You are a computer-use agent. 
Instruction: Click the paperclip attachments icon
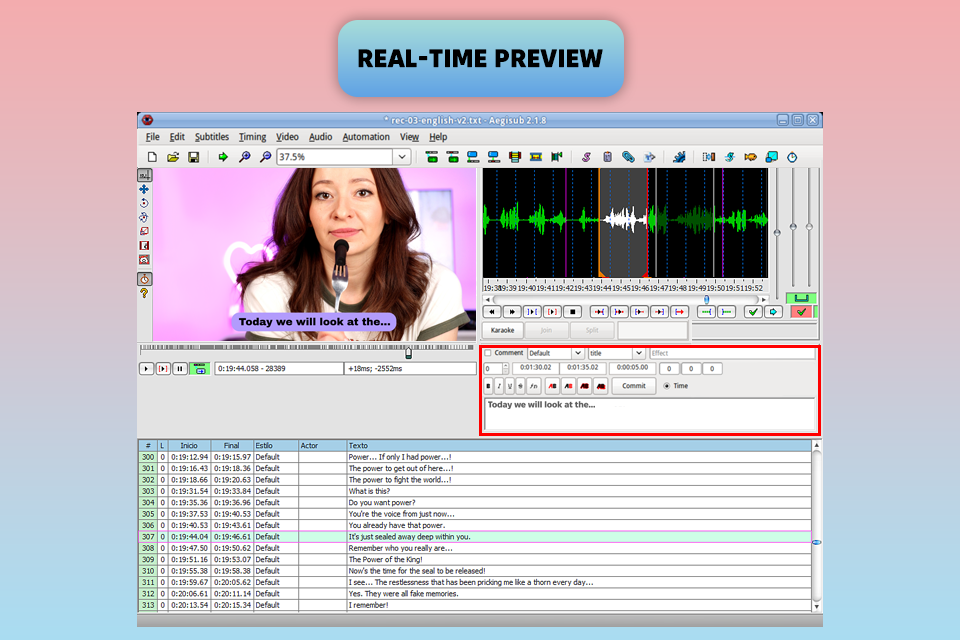tap(628, 157)
